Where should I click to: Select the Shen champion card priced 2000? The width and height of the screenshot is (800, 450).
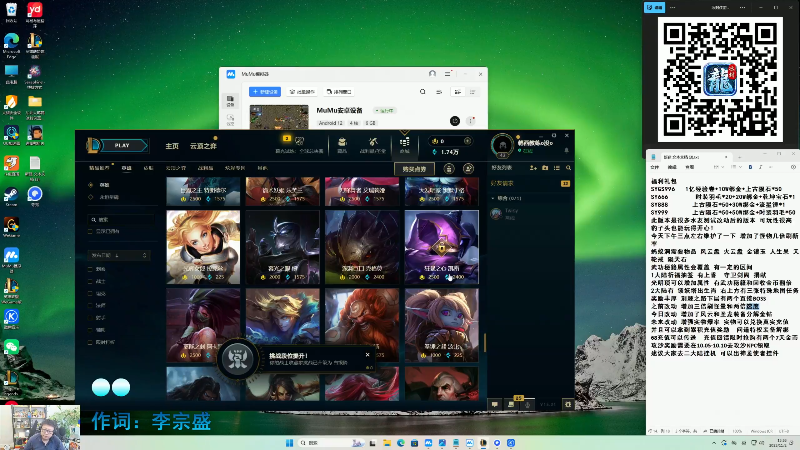point(283,247)
